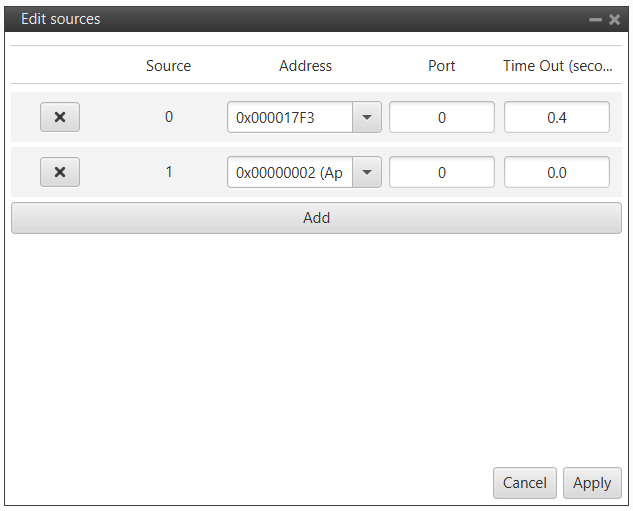Viewport: 633px width, 511px height.
Task: Click the Port column header
Action: (x=441, y=66)
